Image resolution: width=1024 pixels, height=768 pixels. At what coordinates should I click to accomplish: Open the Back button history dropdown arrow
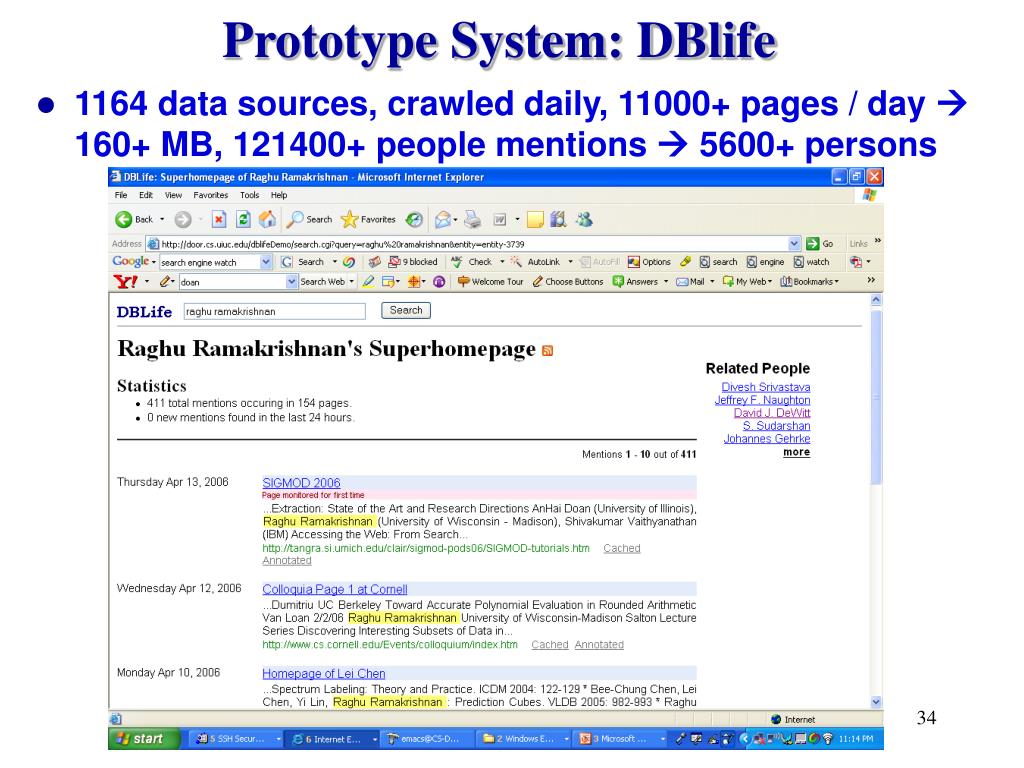click(162, 219)
